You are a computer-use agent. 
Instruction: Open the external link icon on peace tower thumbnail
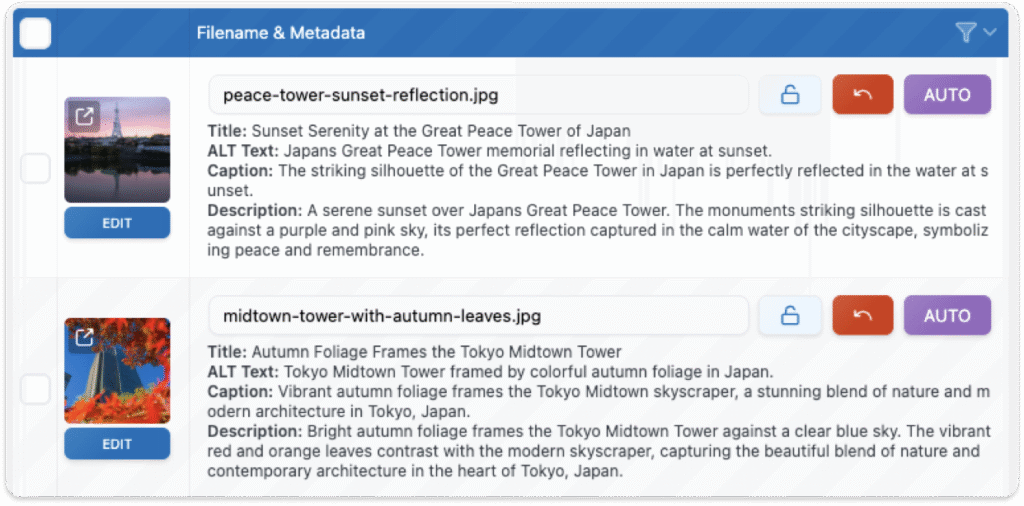click(x=85, y=117)
